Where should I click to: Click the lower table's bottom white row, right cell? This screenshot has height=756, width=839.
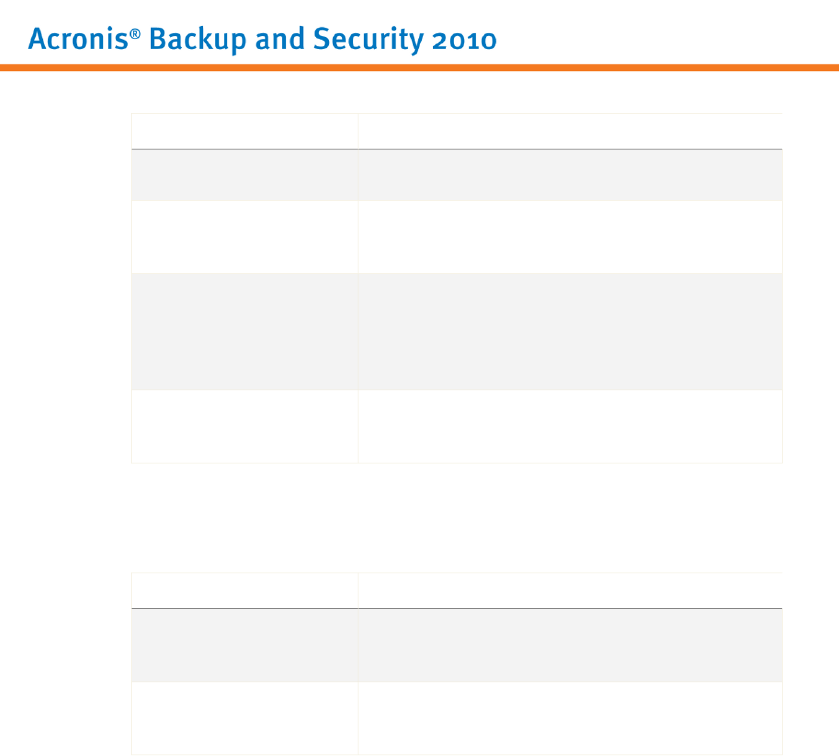(569, 717)
